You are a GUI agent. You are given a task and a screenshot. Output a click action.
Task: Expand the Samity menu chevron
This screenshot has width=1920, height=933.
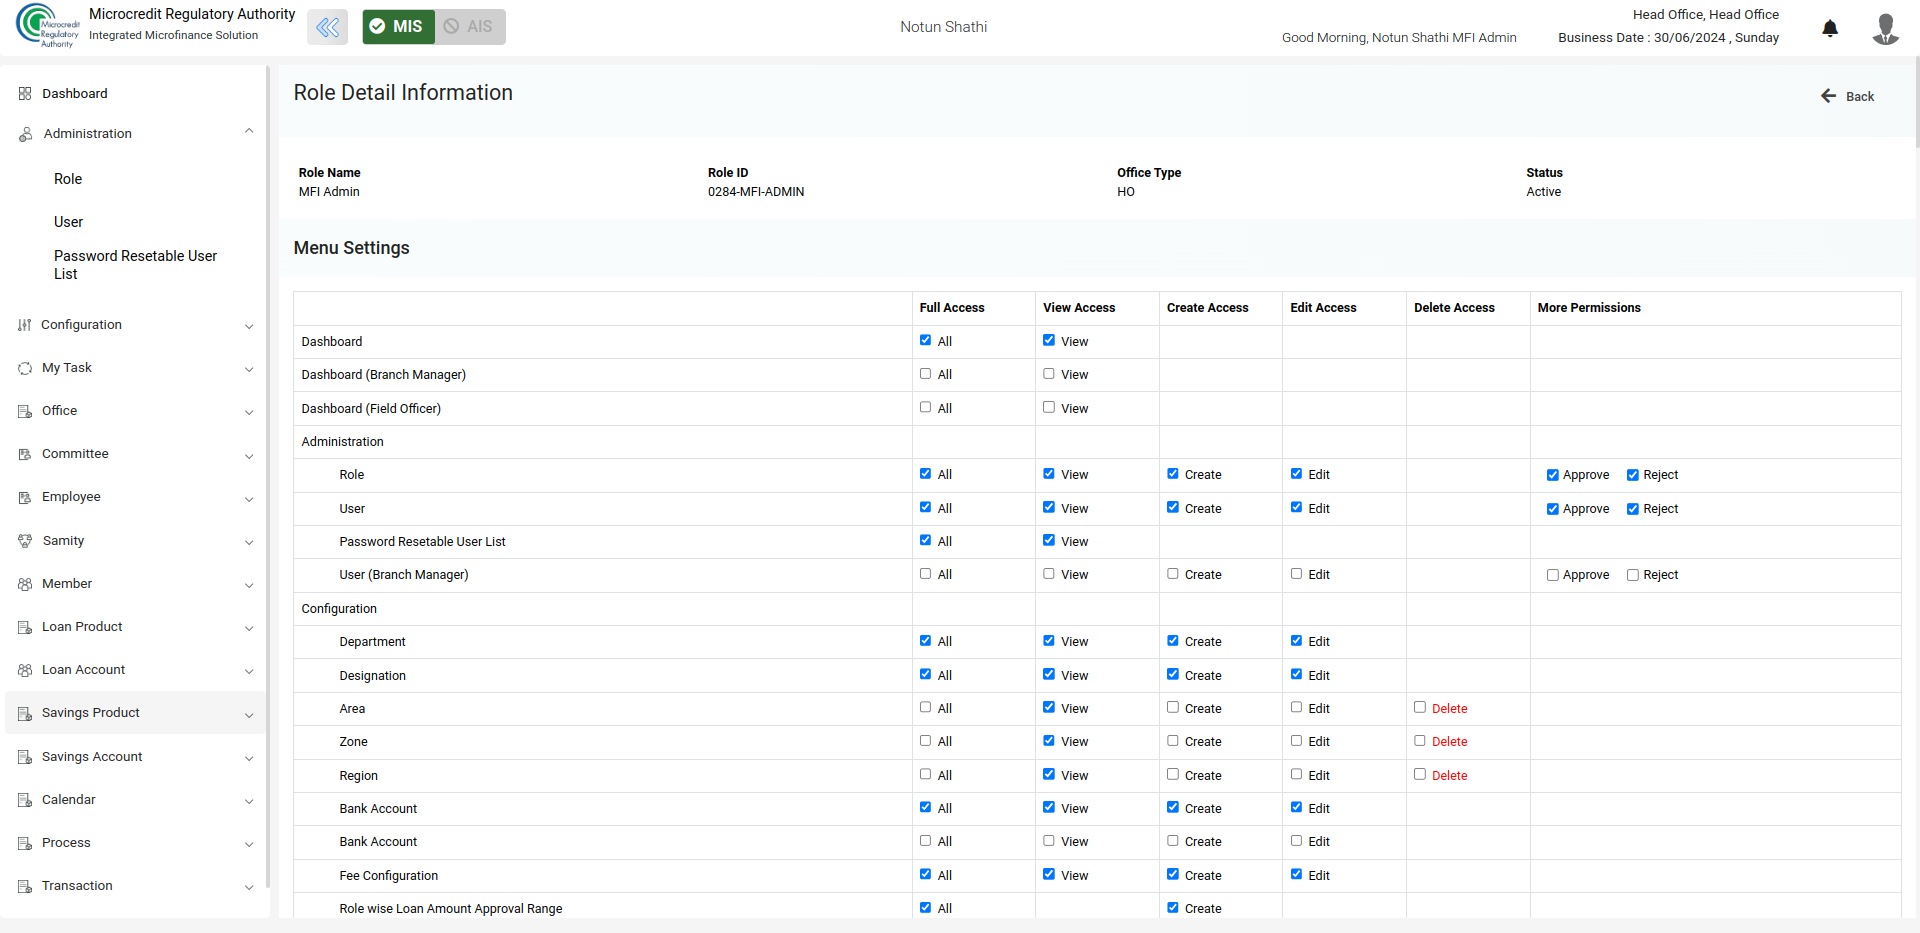[x=249, y=542]
